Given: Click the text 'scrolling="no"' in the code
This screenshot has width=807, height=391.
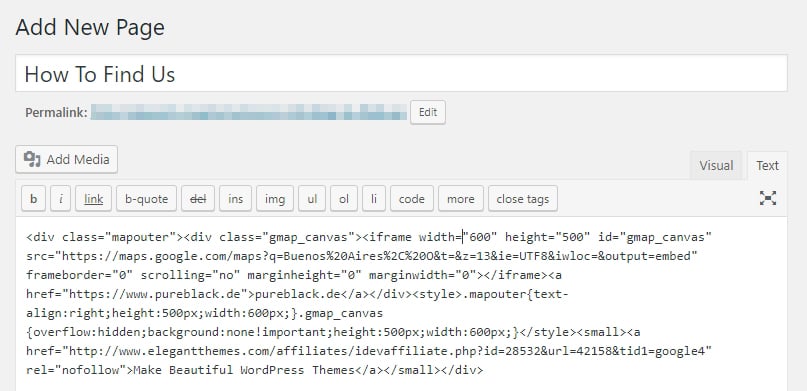Looking at the screenshot, I should point(190,275).
